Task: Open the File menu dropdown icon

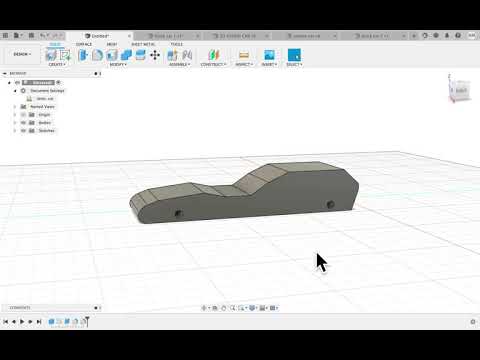Action: tap(18, 35)
